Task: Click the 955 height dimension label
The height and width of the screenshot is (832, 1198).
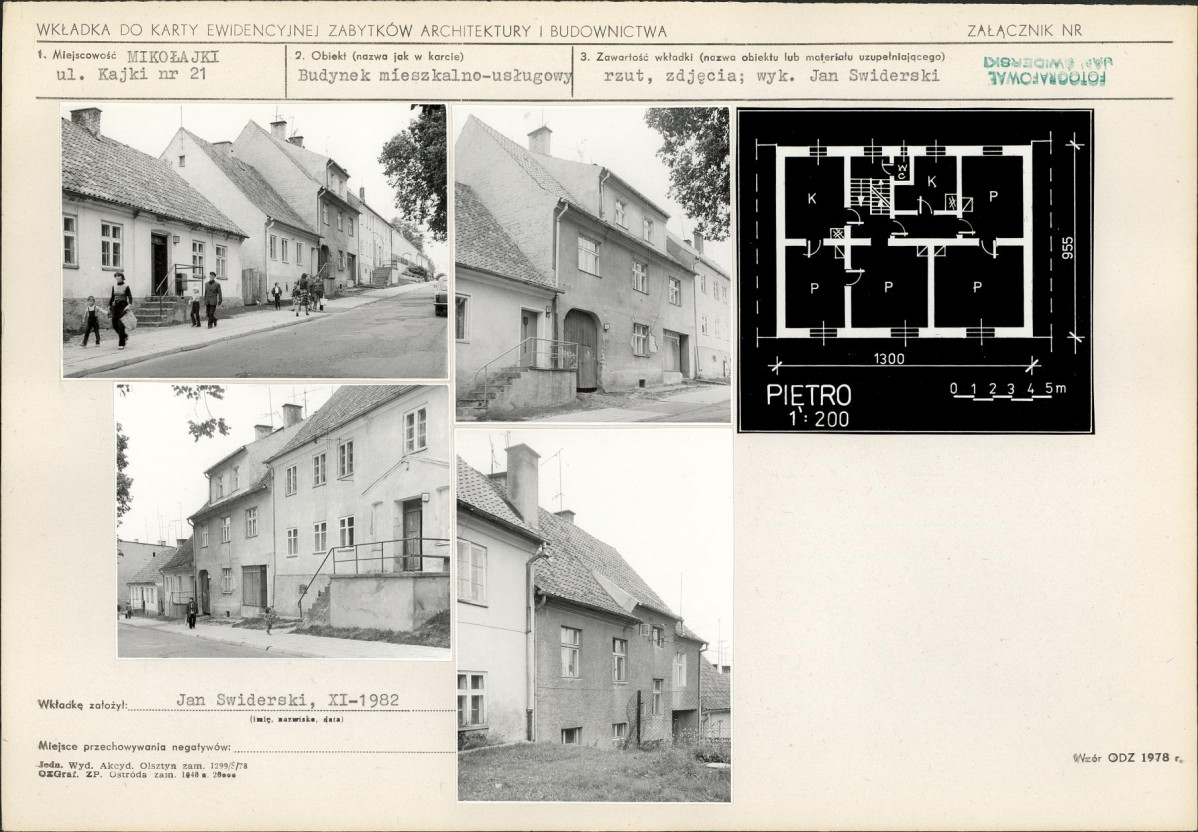Action: (1067, 248)
